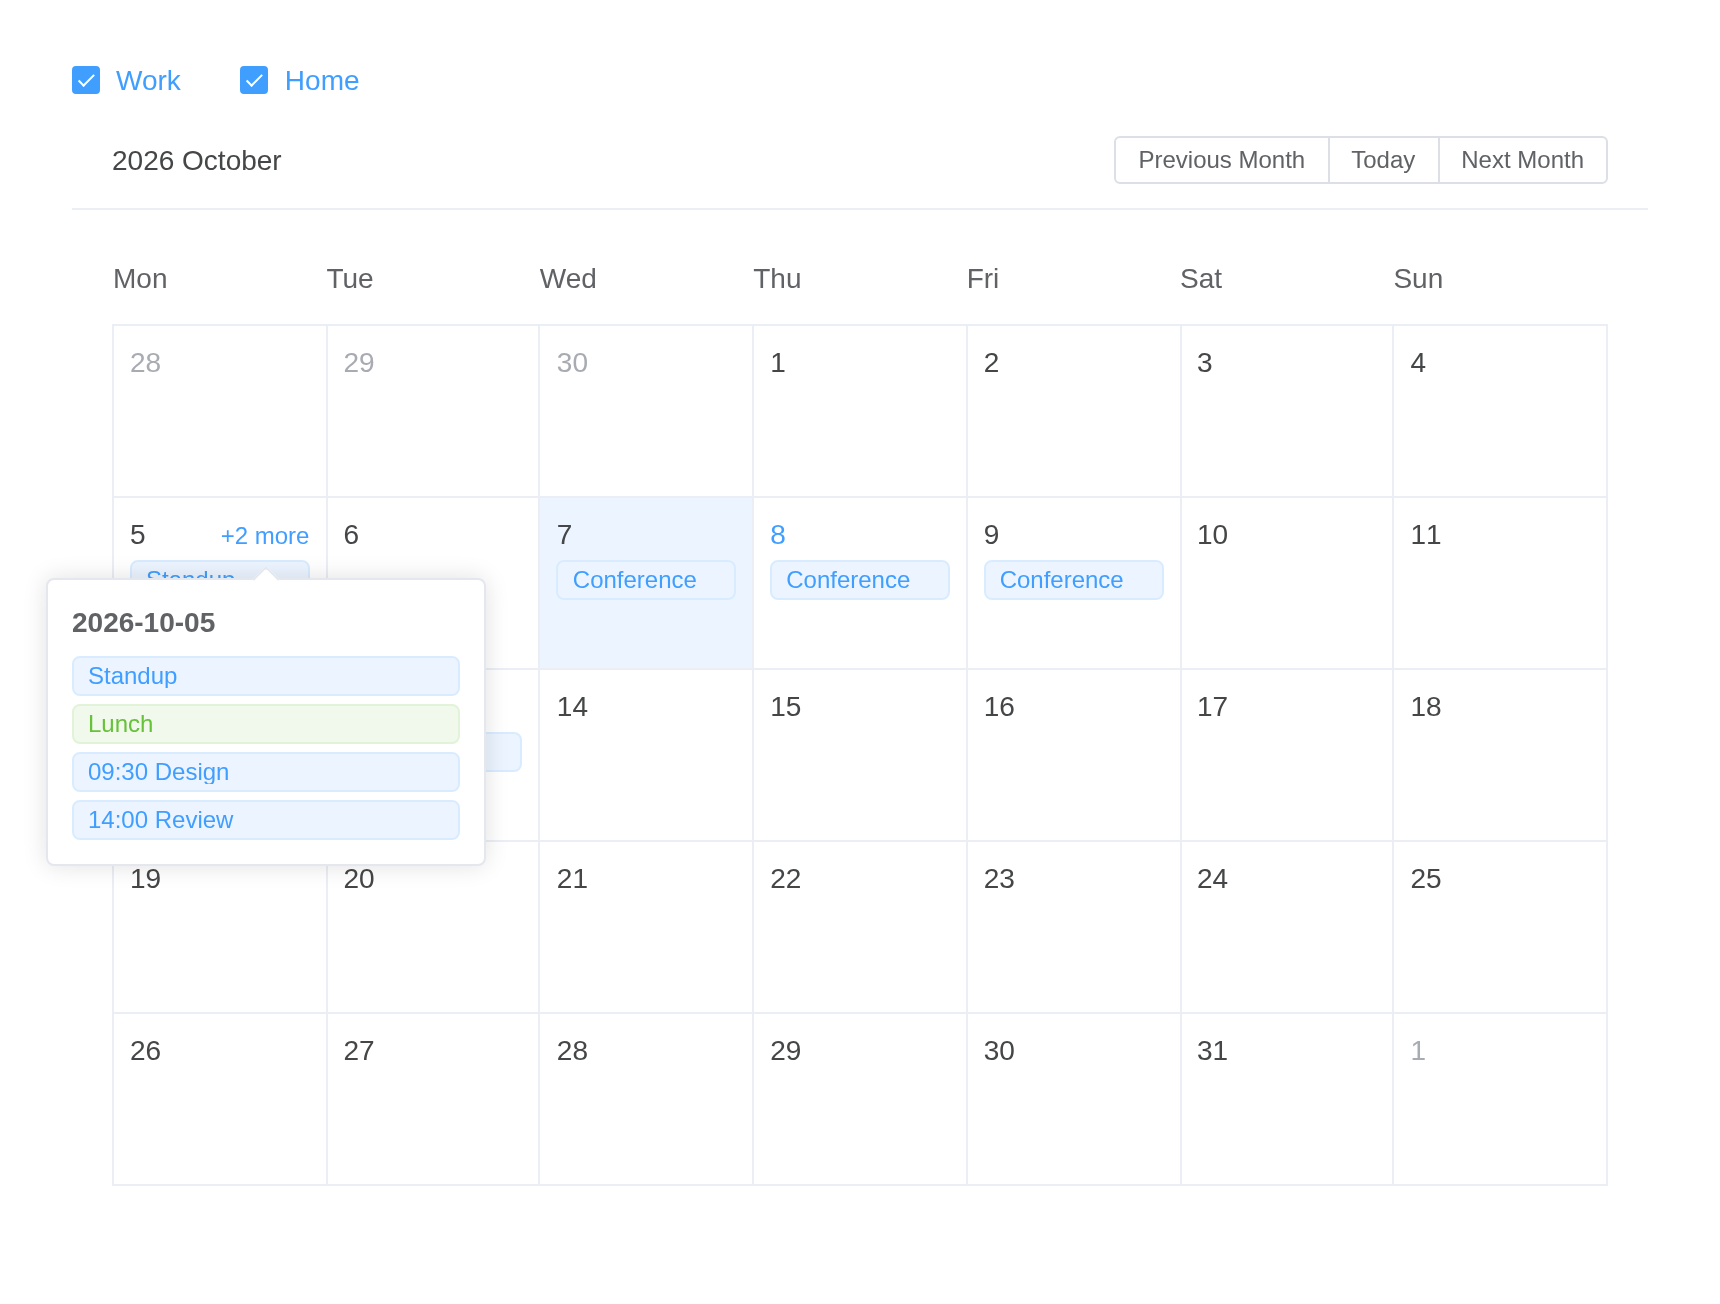1720x1304 pixels.
Task: Click the Home calendar label
Action: pyautogui.click(x=322, y=80)
